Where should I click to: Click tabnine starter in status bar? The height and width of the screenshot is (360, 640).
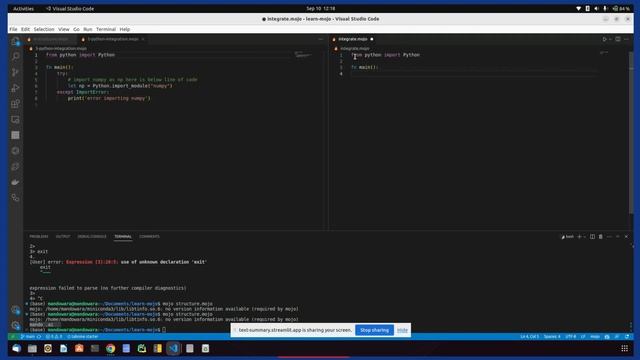[x=83, y=337]
